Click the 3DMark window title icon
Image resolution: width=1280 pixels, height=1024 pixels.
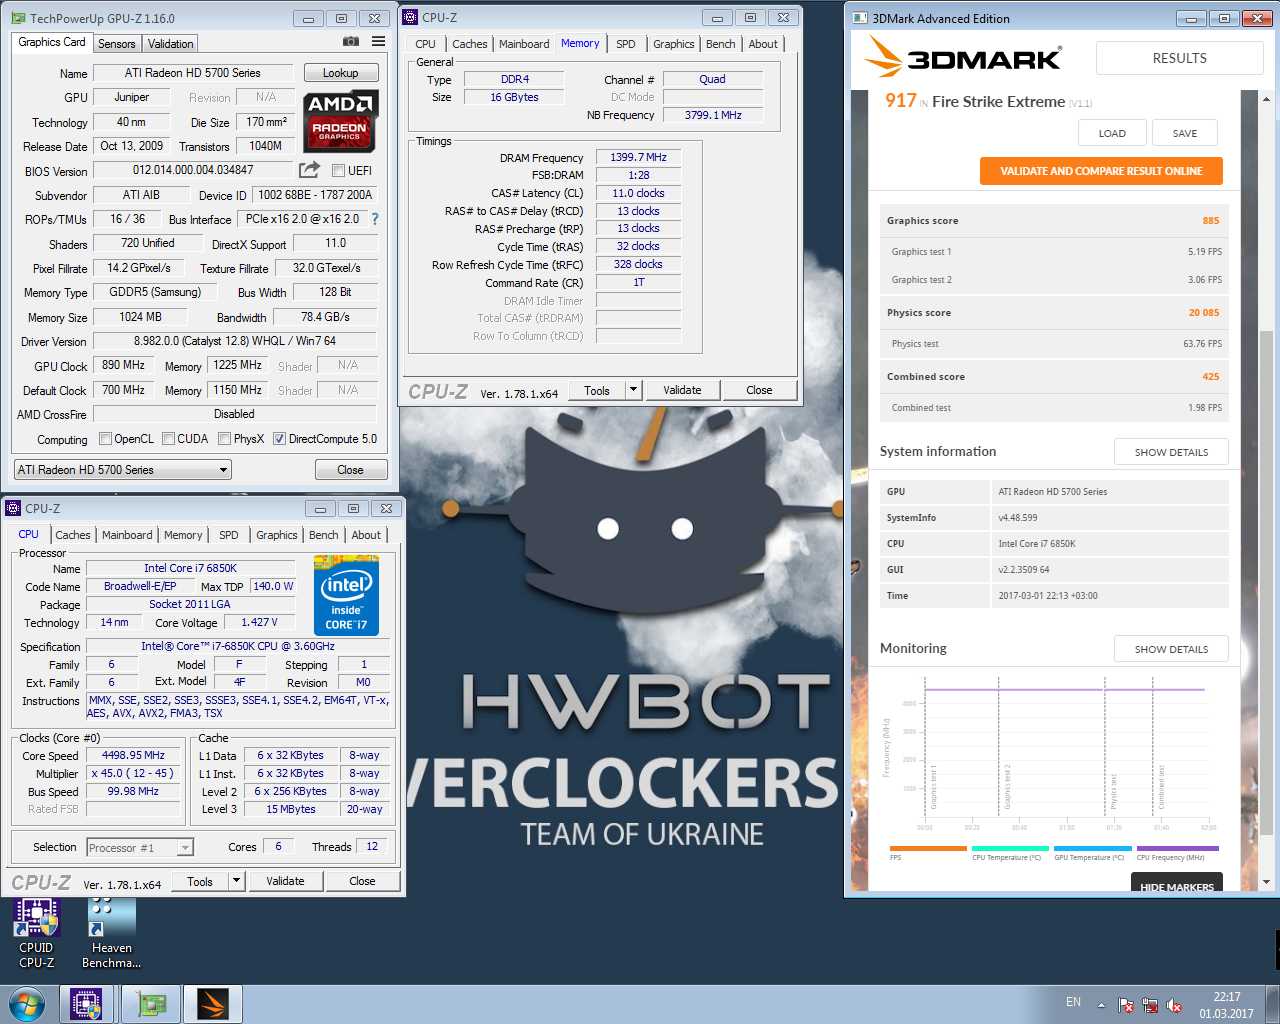pyautogui.click(x=860, y=18)
